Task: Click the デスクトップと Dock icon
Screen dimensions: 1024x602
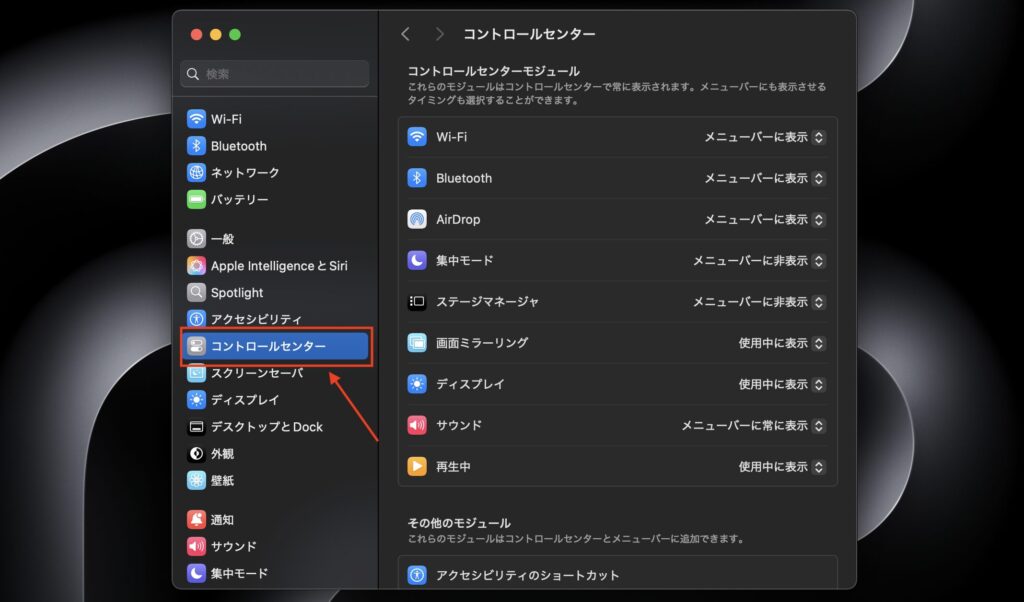Action: coord(196,427)
